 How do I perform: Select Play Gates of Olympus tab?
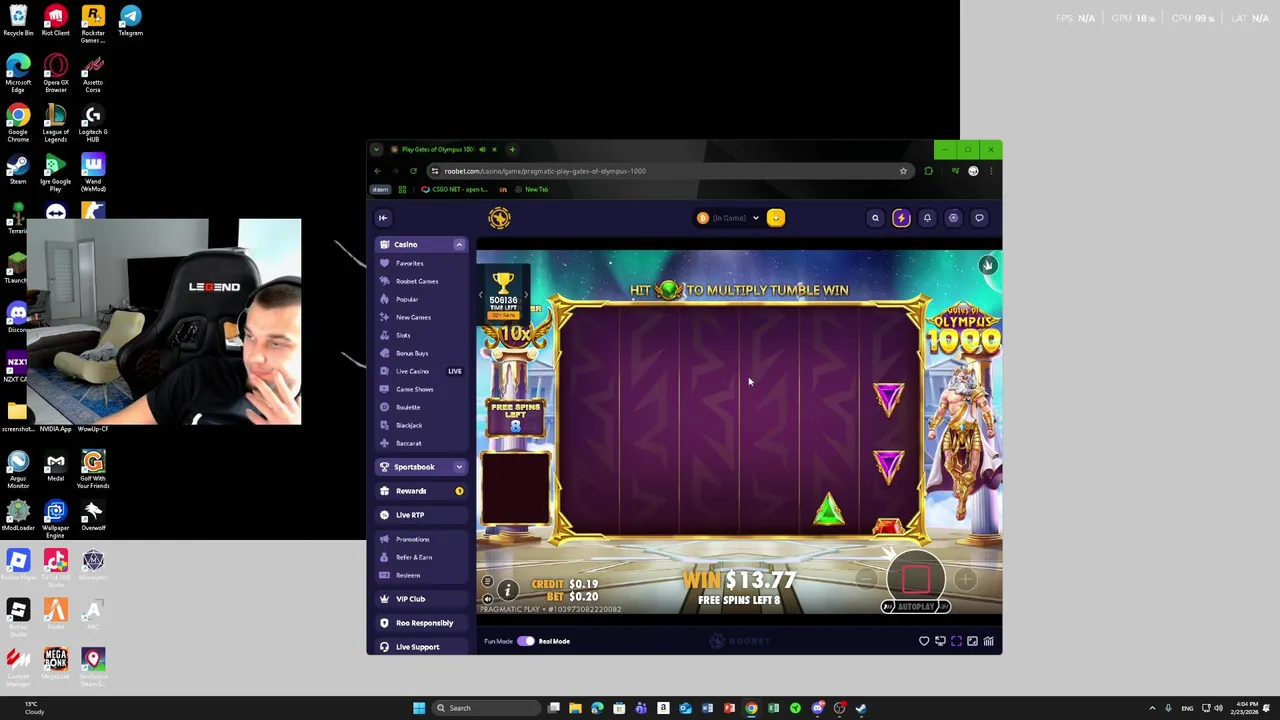pos(438,150)
